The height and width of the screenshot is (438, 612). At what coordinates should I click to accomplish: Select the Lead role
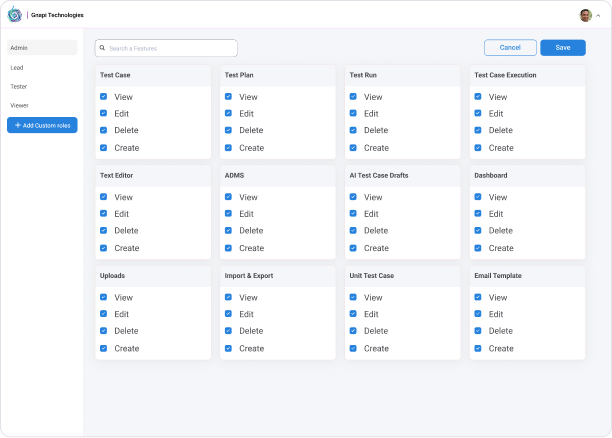[17, 68]
